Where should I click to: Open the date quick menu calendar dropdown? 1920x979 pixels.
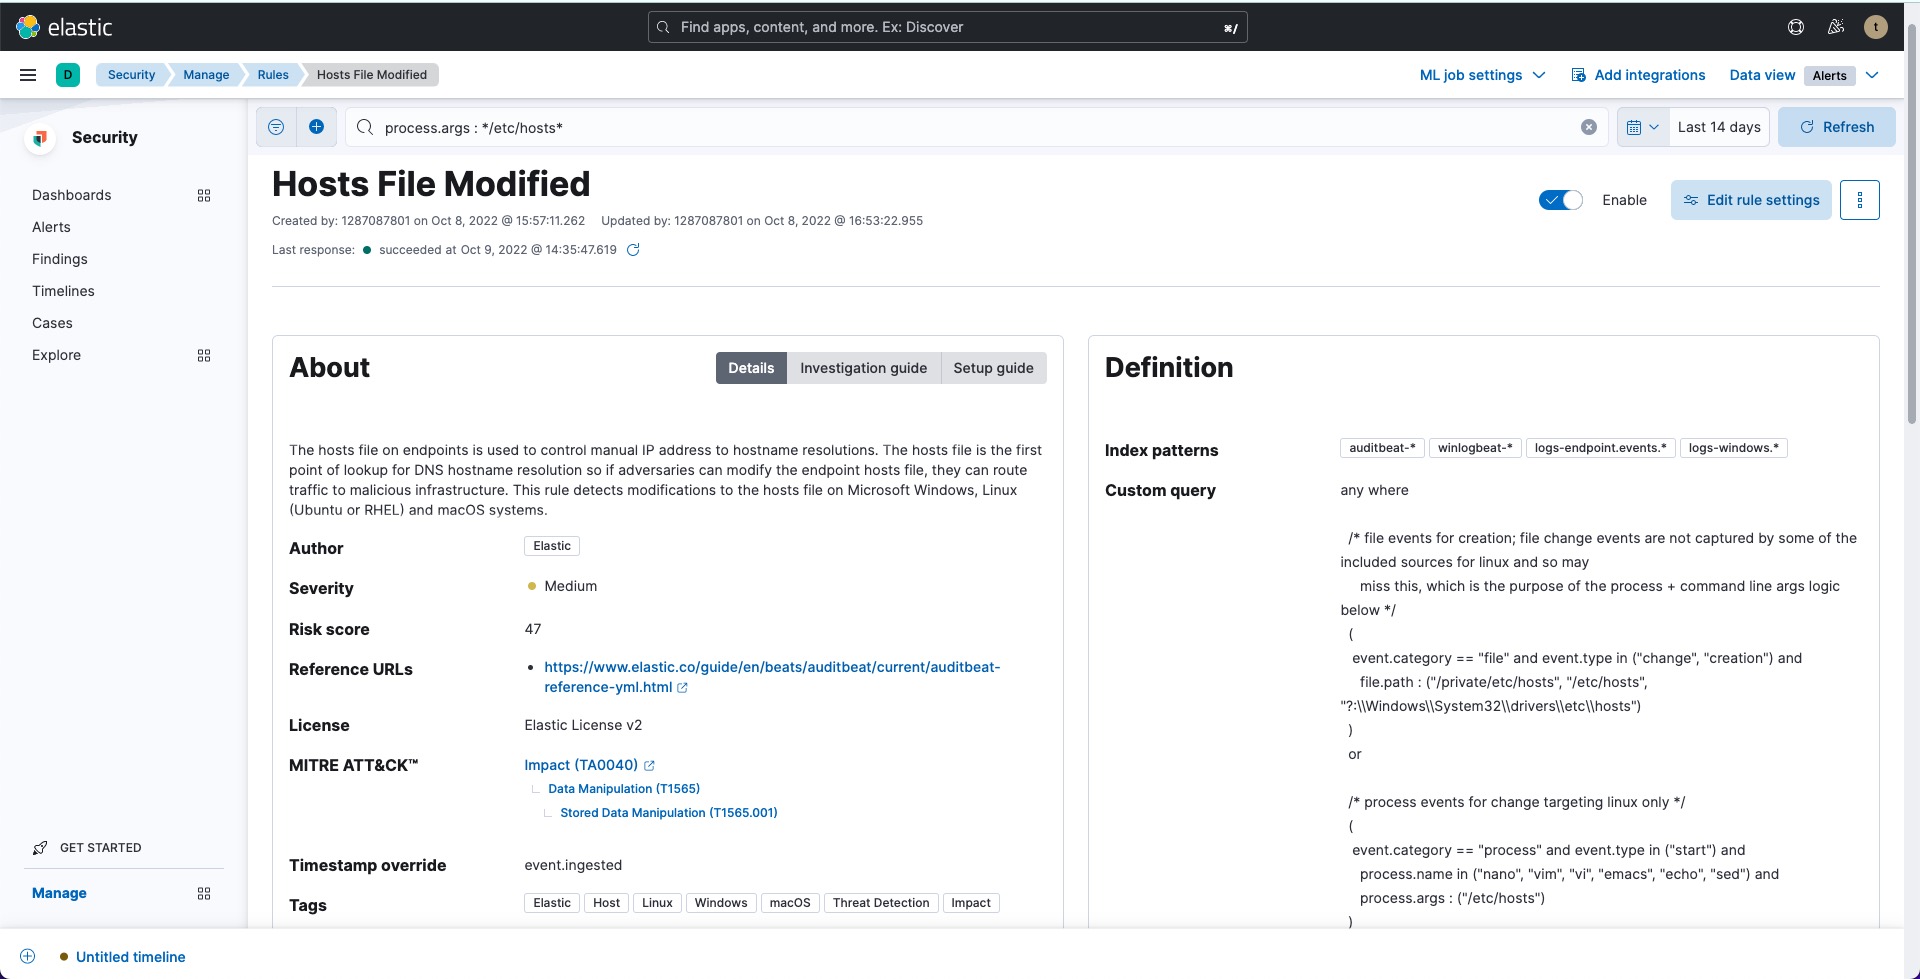[x=1642, y=127]
